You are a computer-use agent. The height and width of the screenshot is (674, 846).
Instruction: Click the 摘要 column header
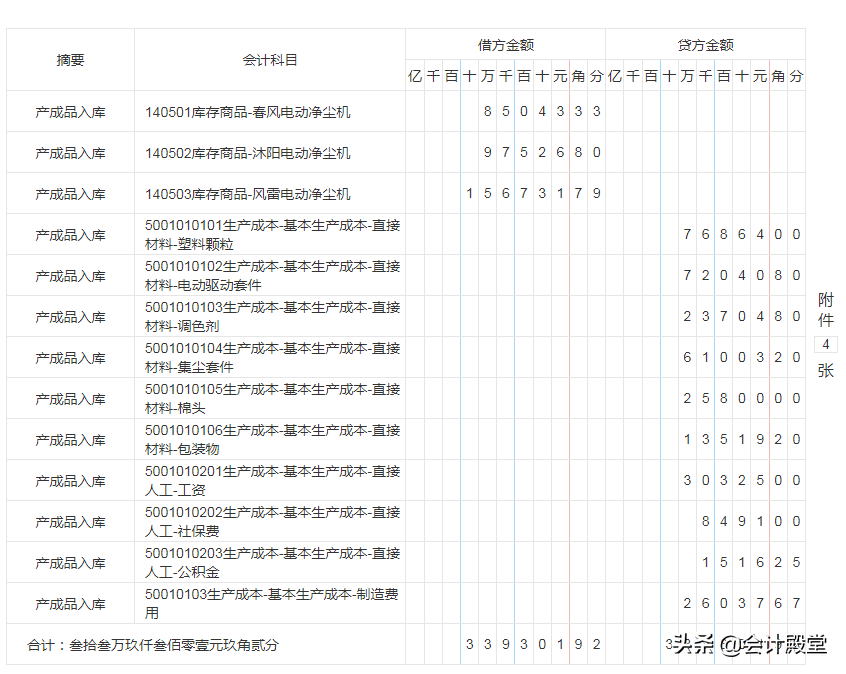(70, 59)
